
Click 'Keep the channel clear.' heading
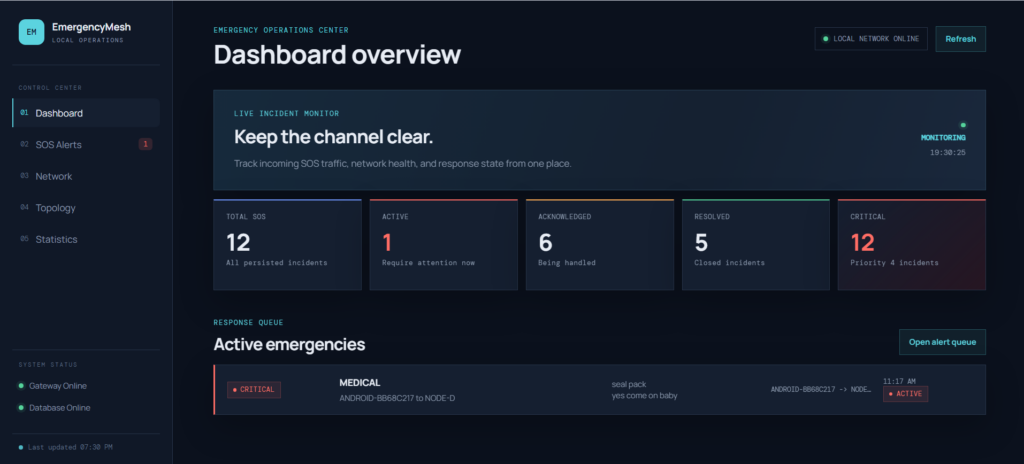click(x=334, y=137)
